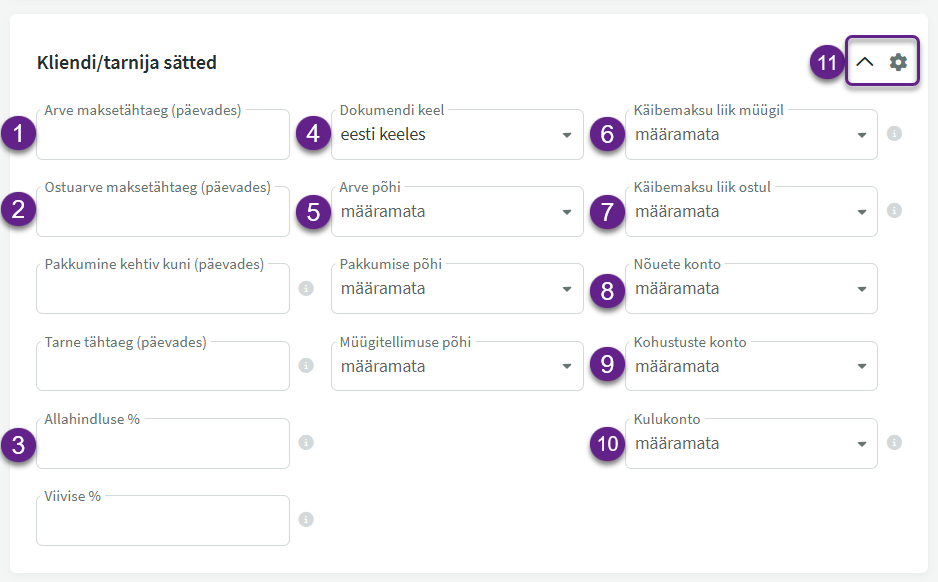Click the Arve maksetähtaeg input field
Viewport: 938px width, 582px height.
[x=163, y=137]
